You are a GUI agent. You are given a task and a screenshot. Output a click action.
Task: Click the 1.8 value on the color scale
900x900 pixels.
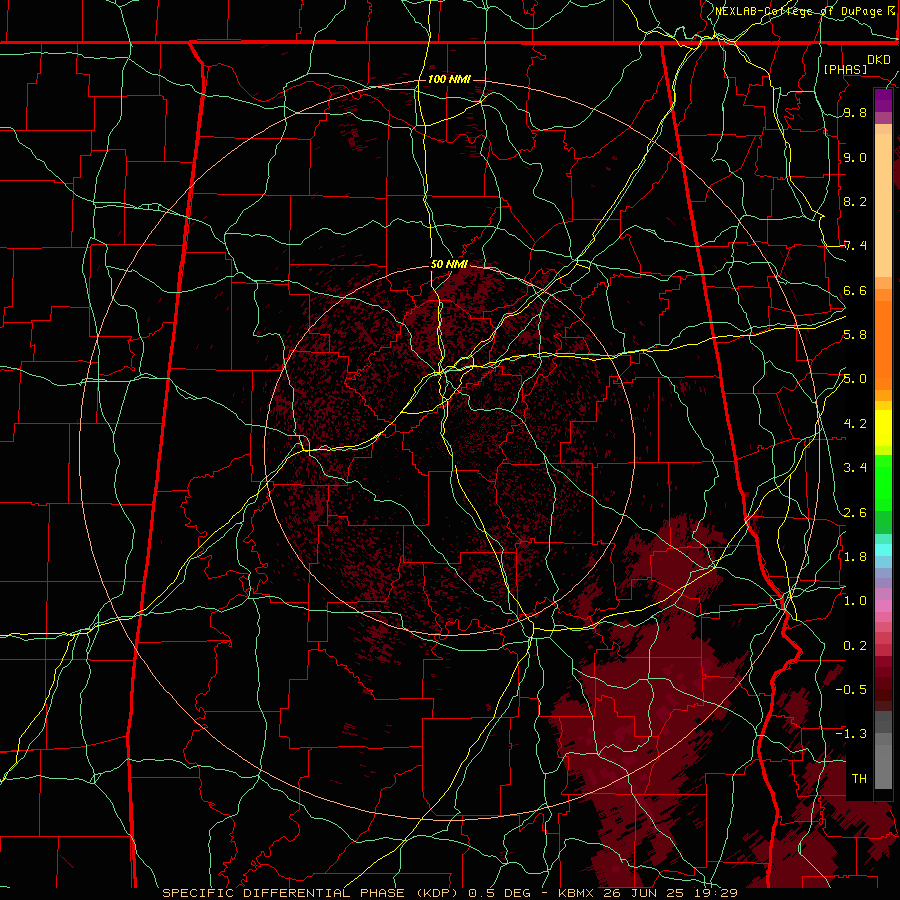[855, 557]
